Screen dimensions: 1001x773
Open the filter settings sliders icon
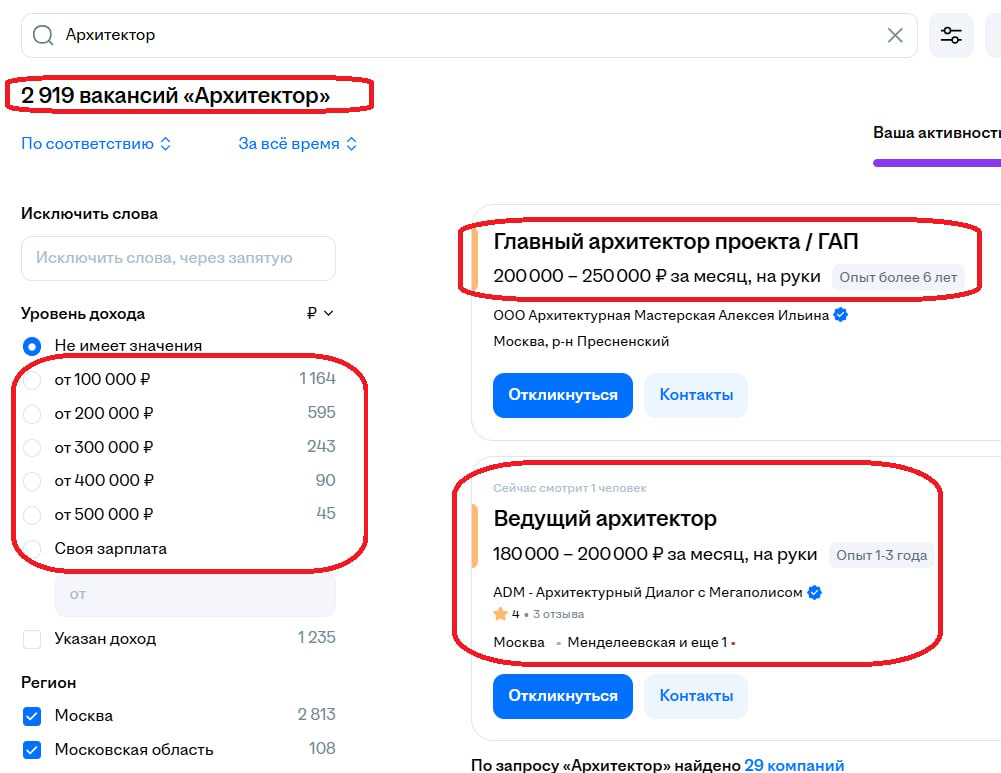[951, 35]
